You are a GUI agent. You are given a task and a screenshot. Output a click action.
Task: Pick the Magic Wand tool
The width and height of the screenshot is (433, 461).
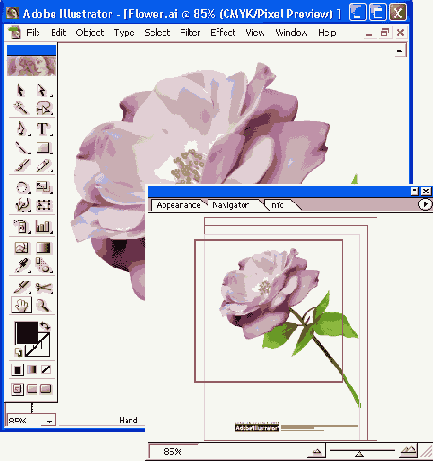coord(21,108)
